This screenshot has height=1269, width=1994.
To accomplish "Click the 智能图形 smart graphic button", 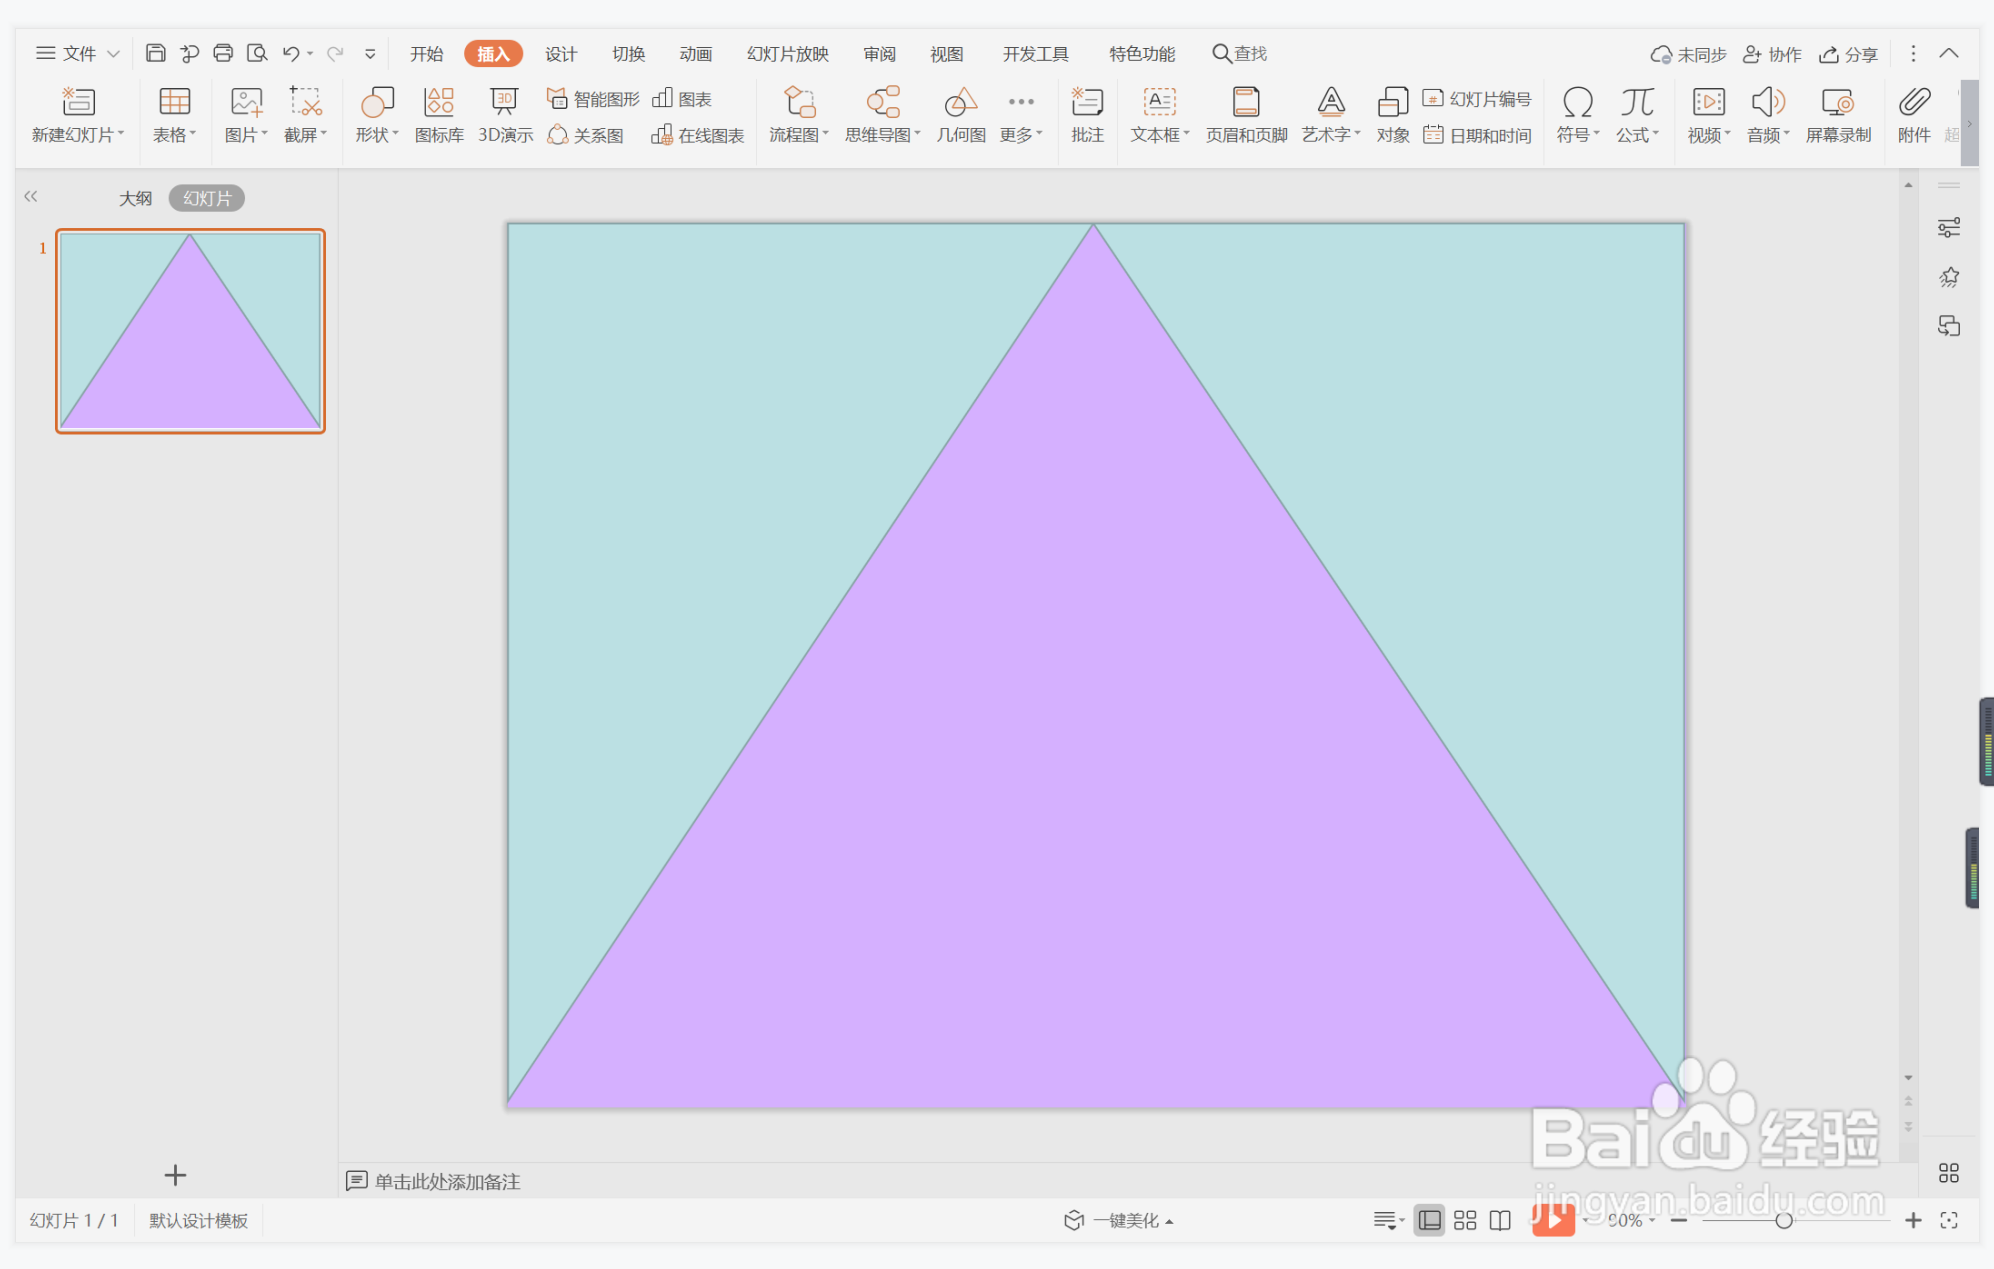I will (593, 99).
